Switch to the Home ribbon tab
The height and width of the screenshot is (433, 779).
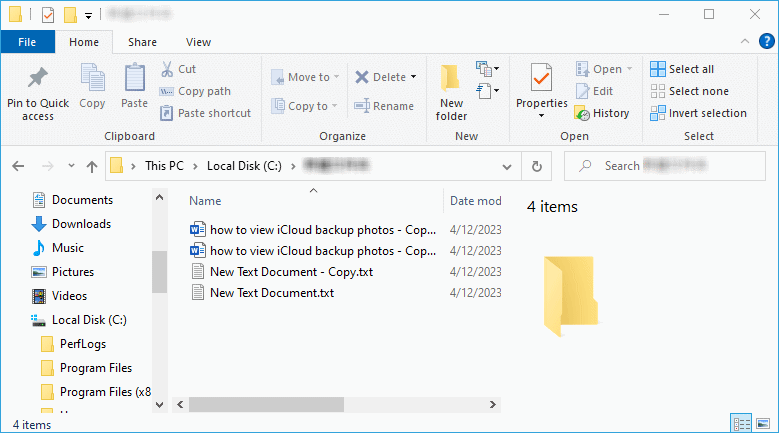(84, 42)
